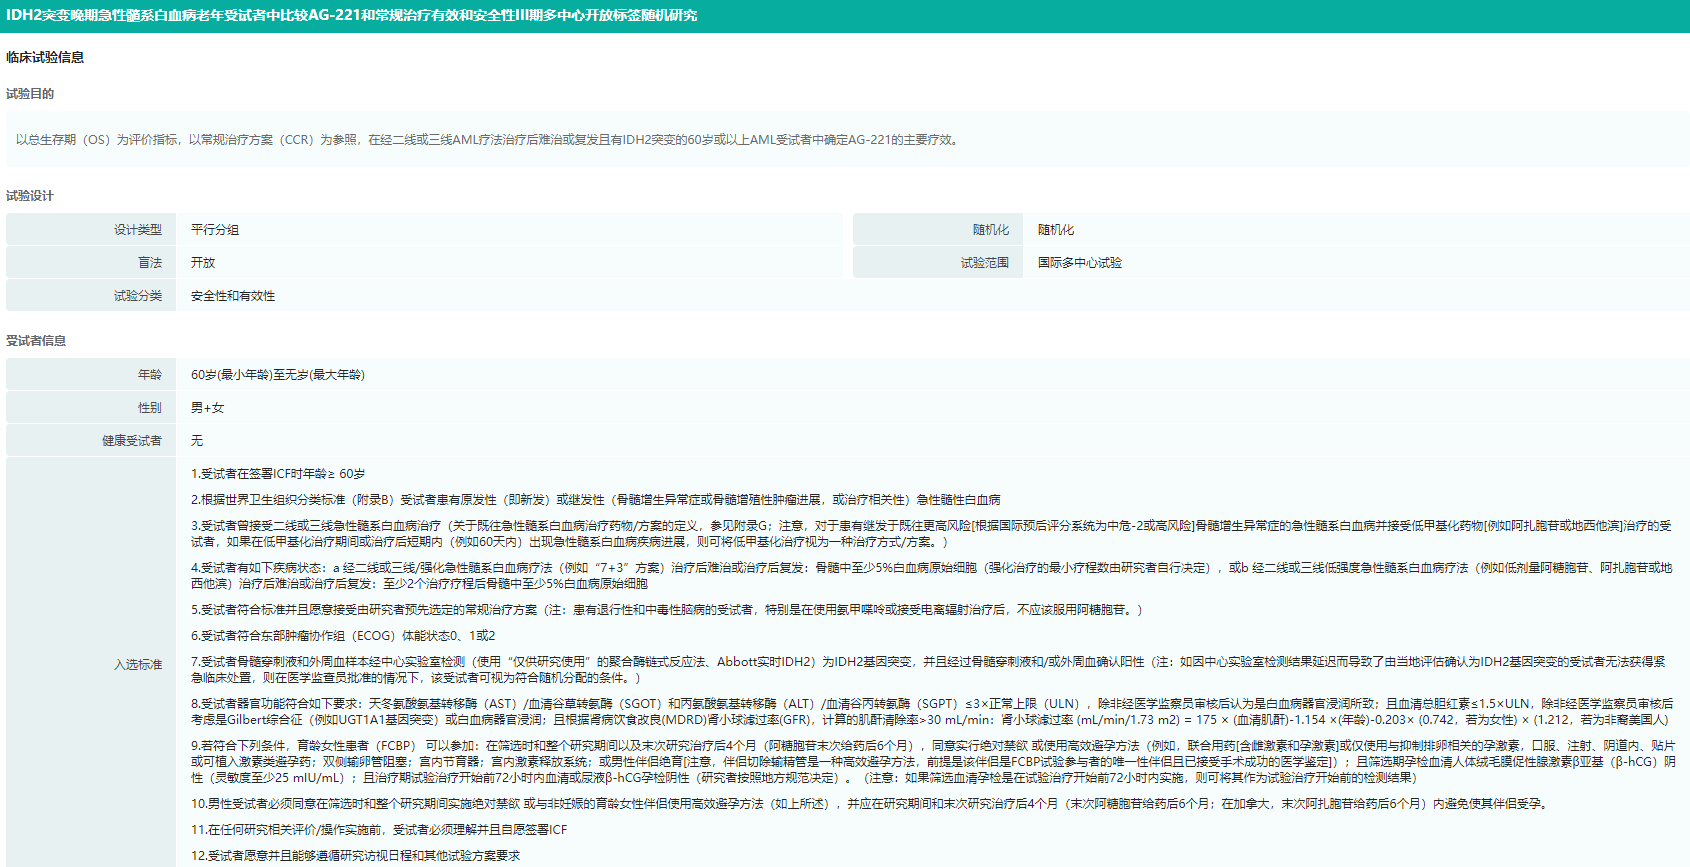Click the 受试者信息 section heading

[x=36, y=341]
